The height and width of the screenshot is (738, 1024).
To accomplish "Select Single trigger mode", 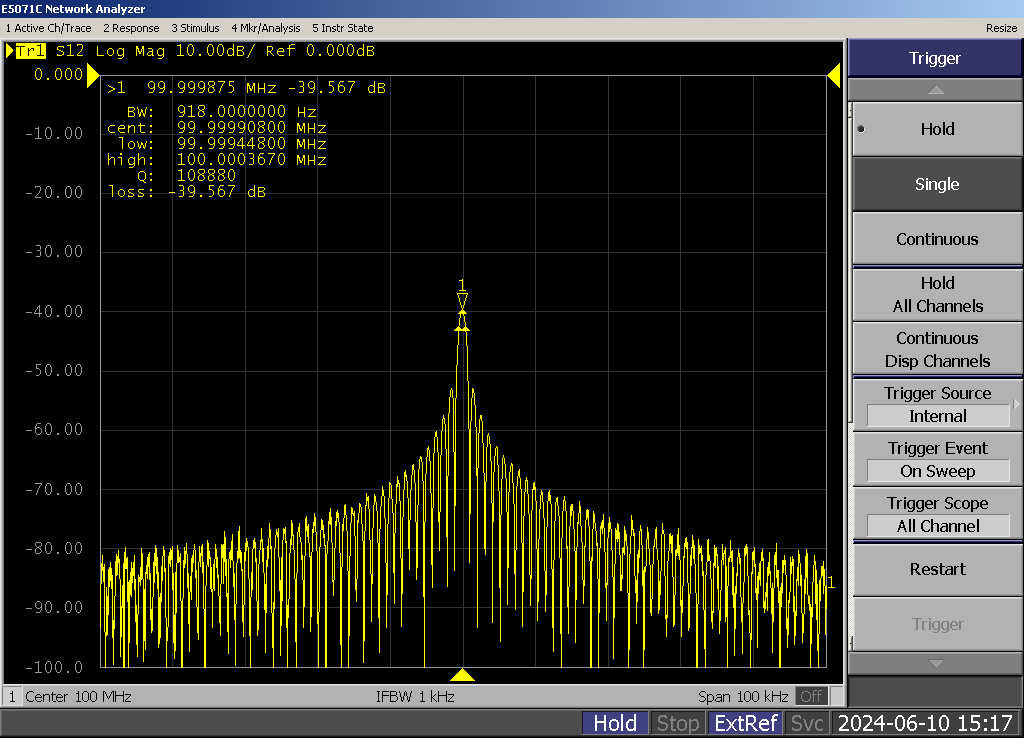I will (936, 184).
